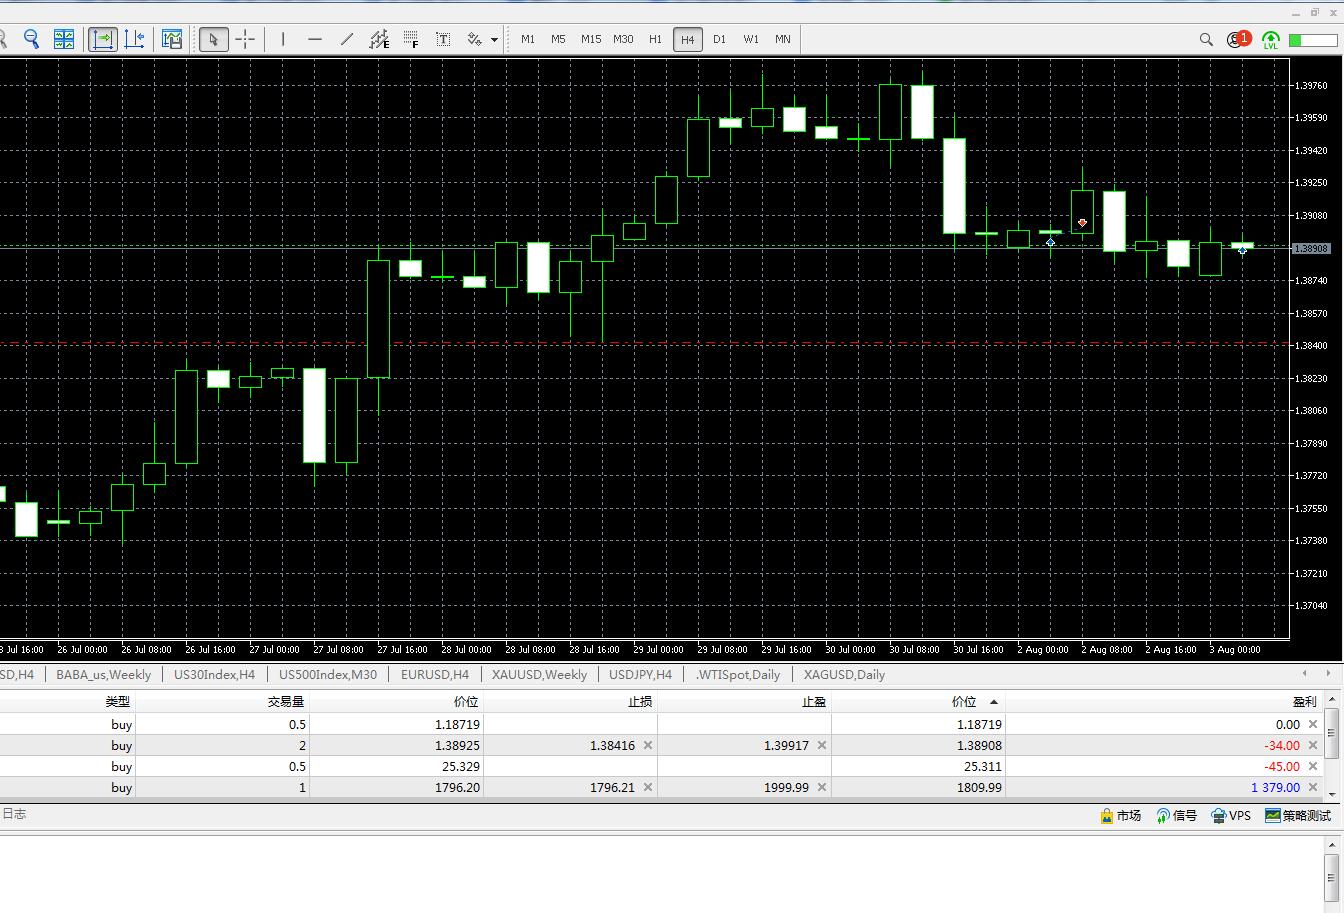Screen dimensions: 1344x913
Task: Switch chart to M5 timeframe
Action: coord(558,39)
